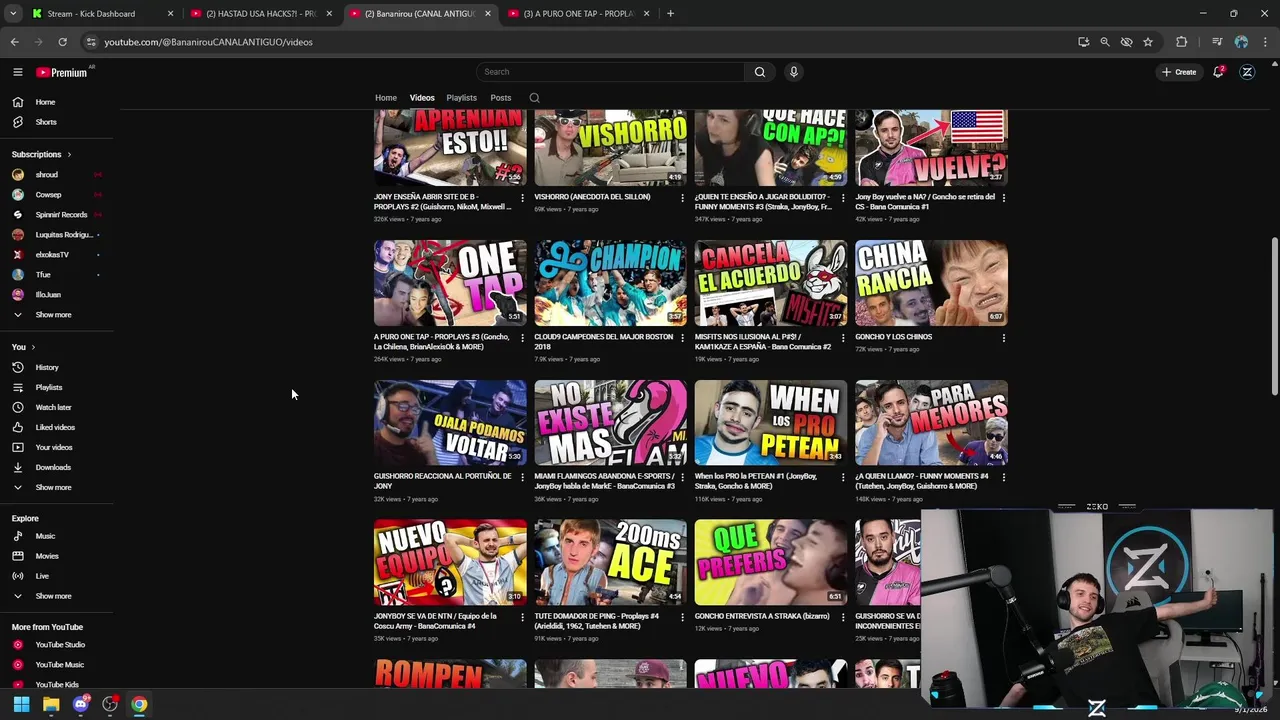
Task: Open Windows Start menu
Action: click(x=21, y=704)
